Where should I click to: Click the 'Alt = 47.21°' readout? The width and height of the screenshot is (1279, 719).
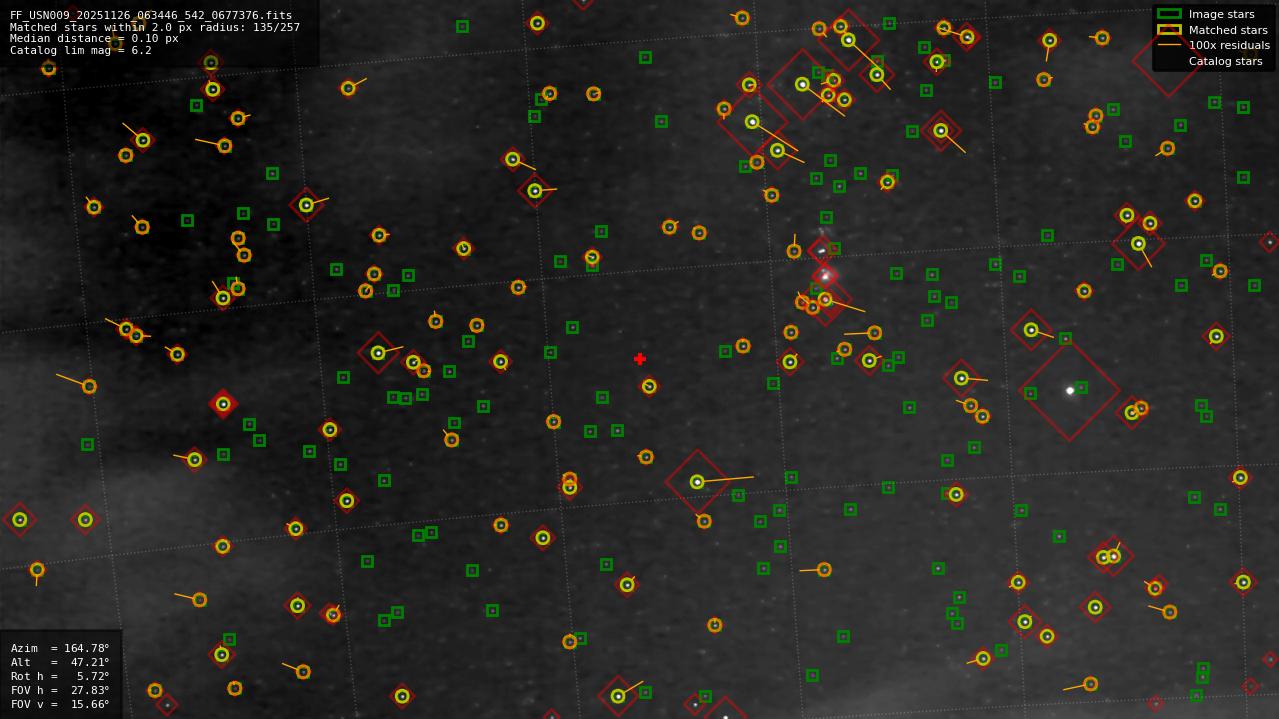[x=60, y=662]
